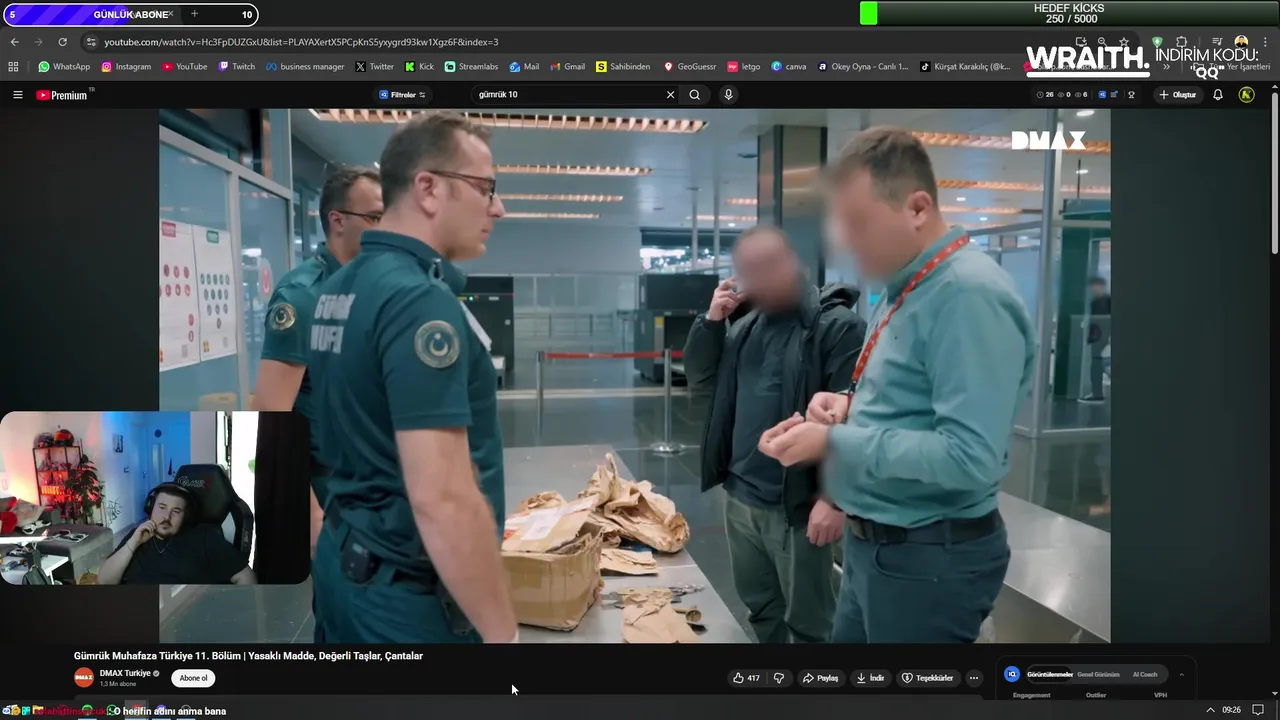Open the Gmail bookmark

pos(567,67)
